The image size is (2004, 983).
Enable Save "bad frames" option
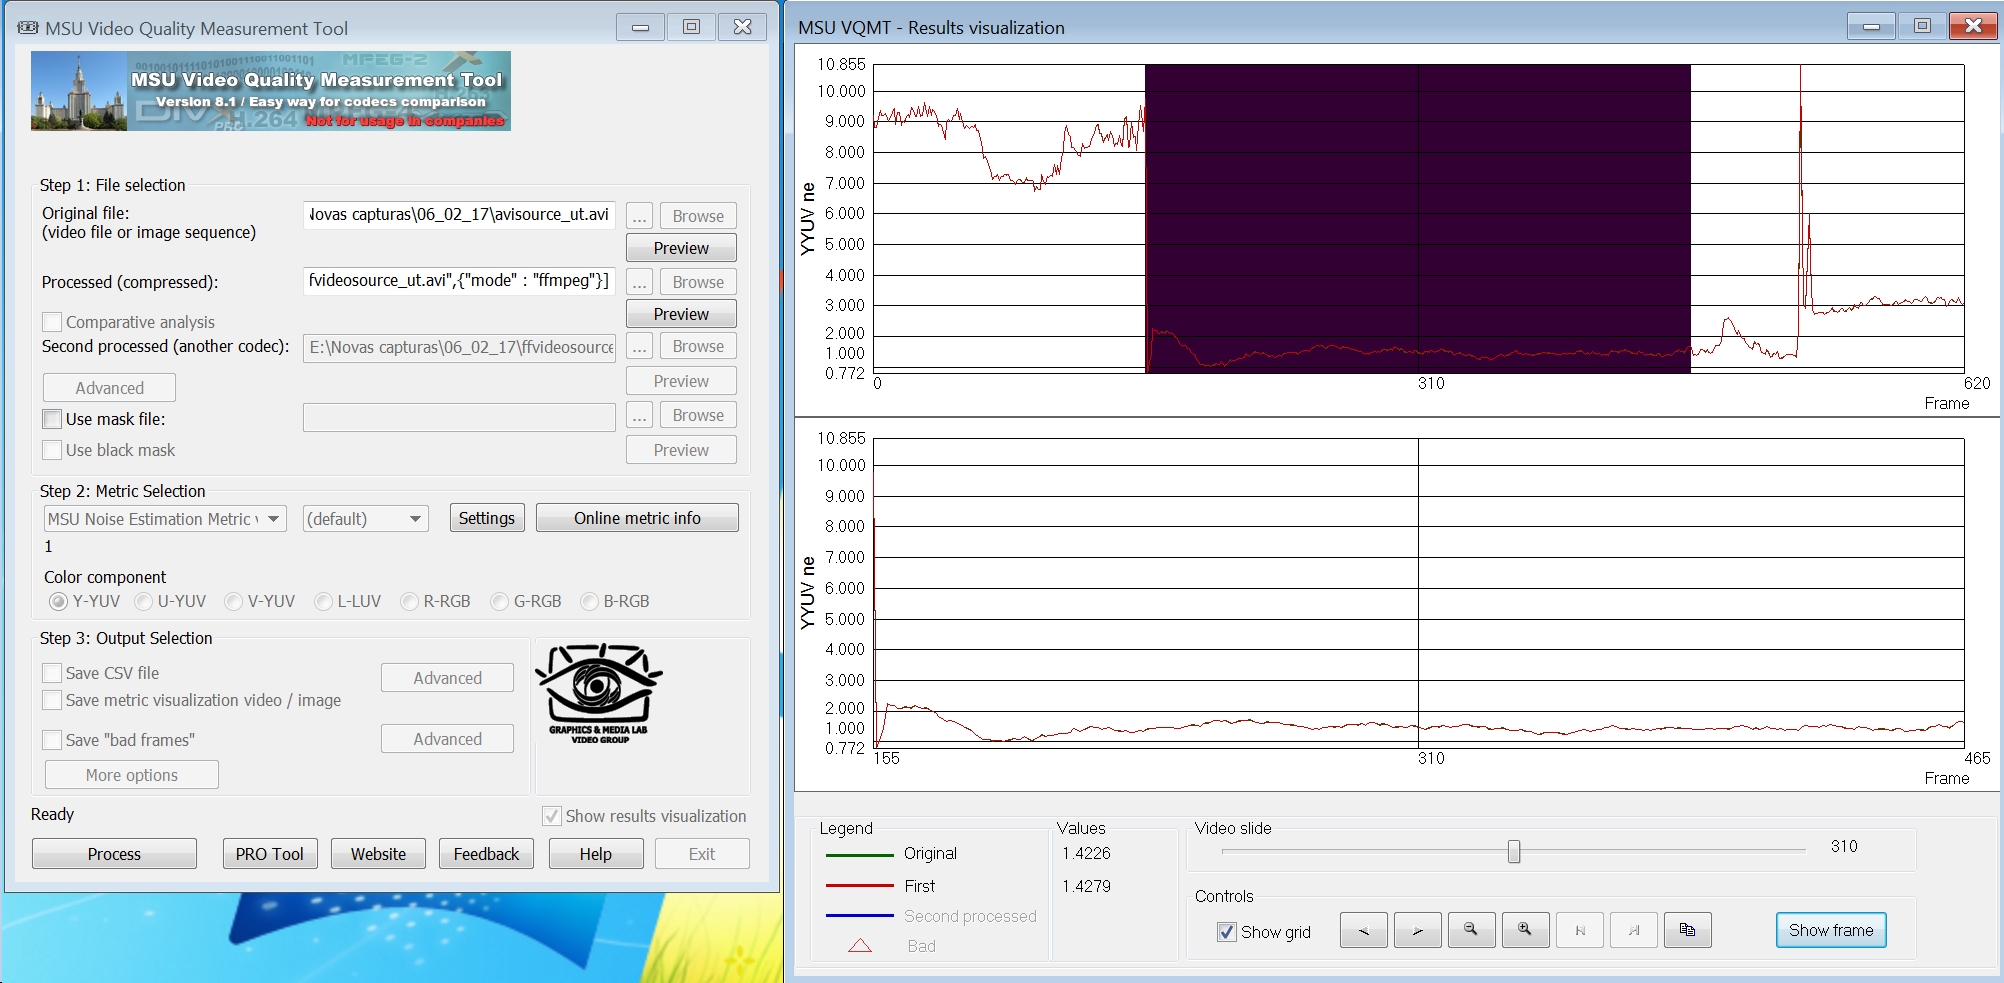pyautogui.click(x=52, y=740)
